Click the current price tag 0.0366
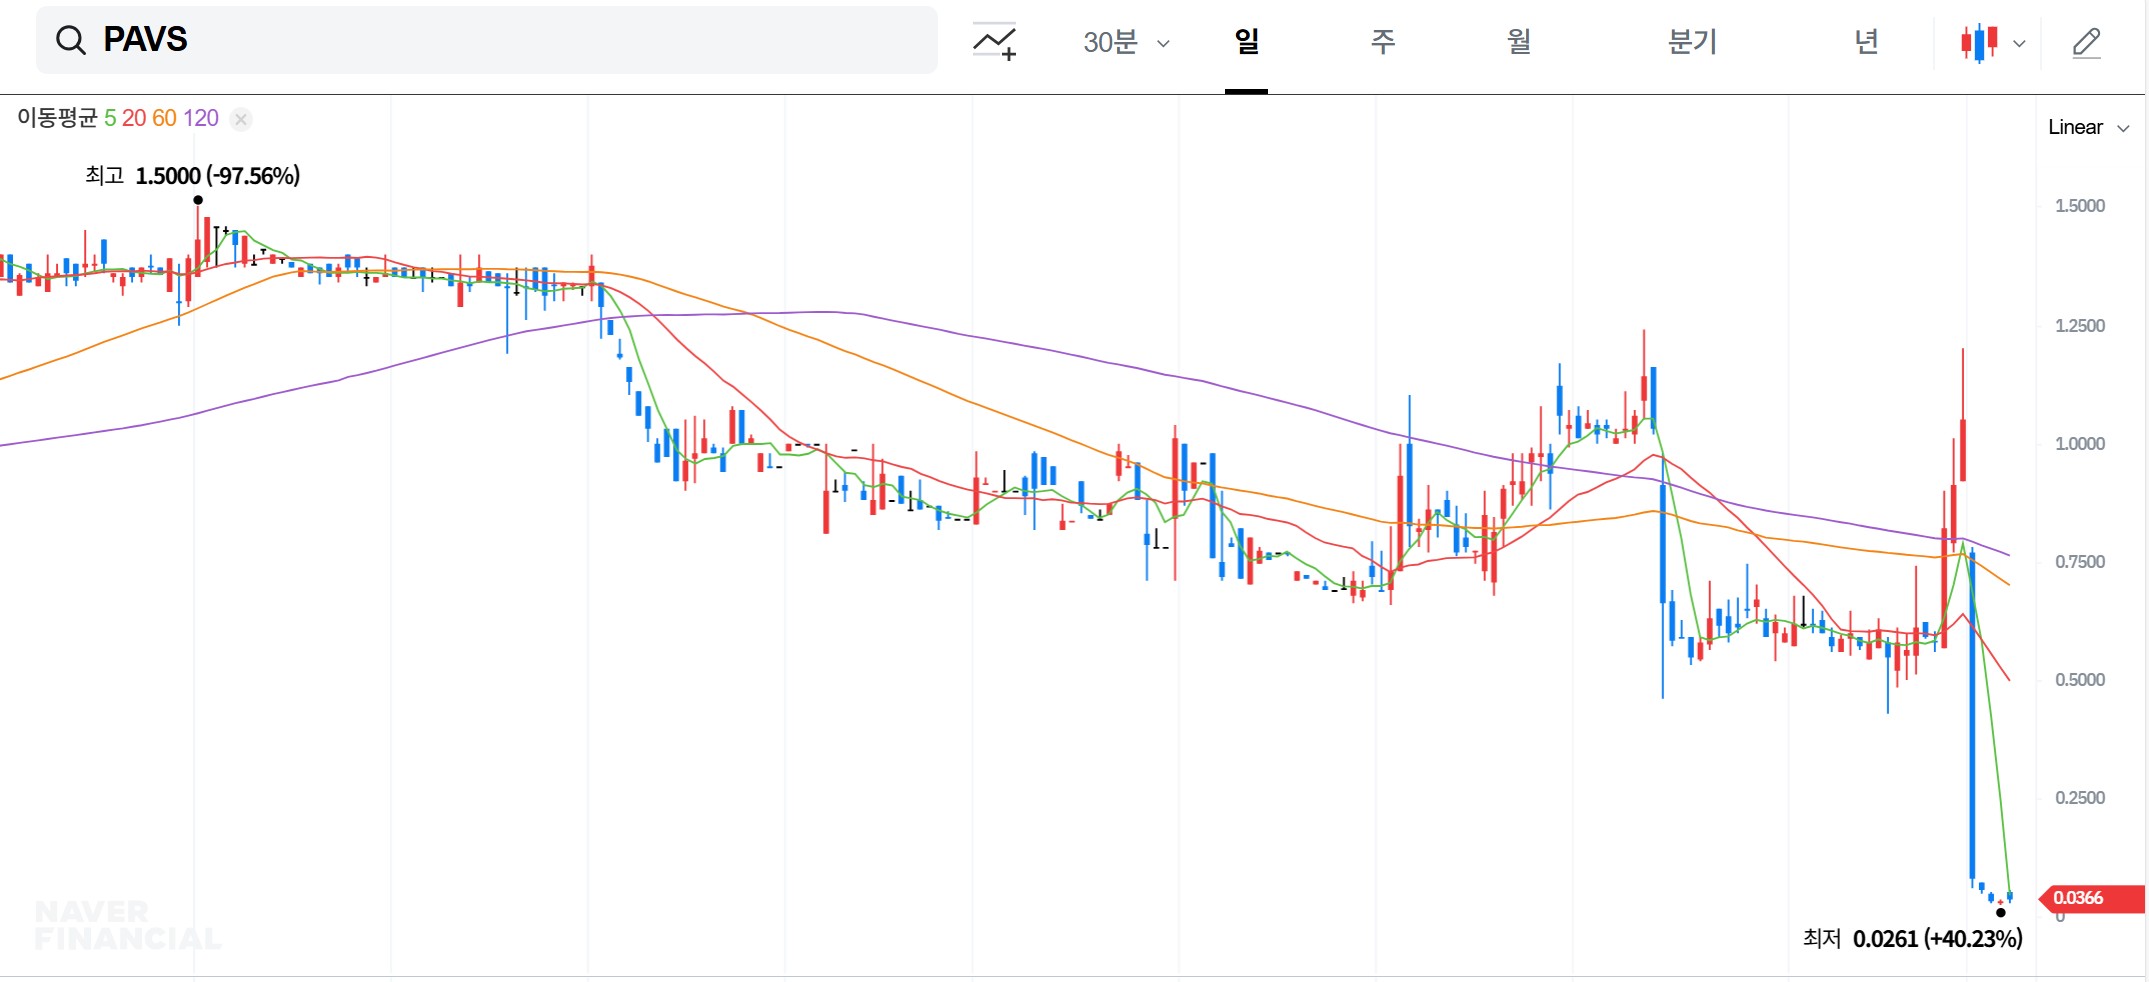Image resolution: width=2149 pixels, height=982 pixels. coord(2091,898)
